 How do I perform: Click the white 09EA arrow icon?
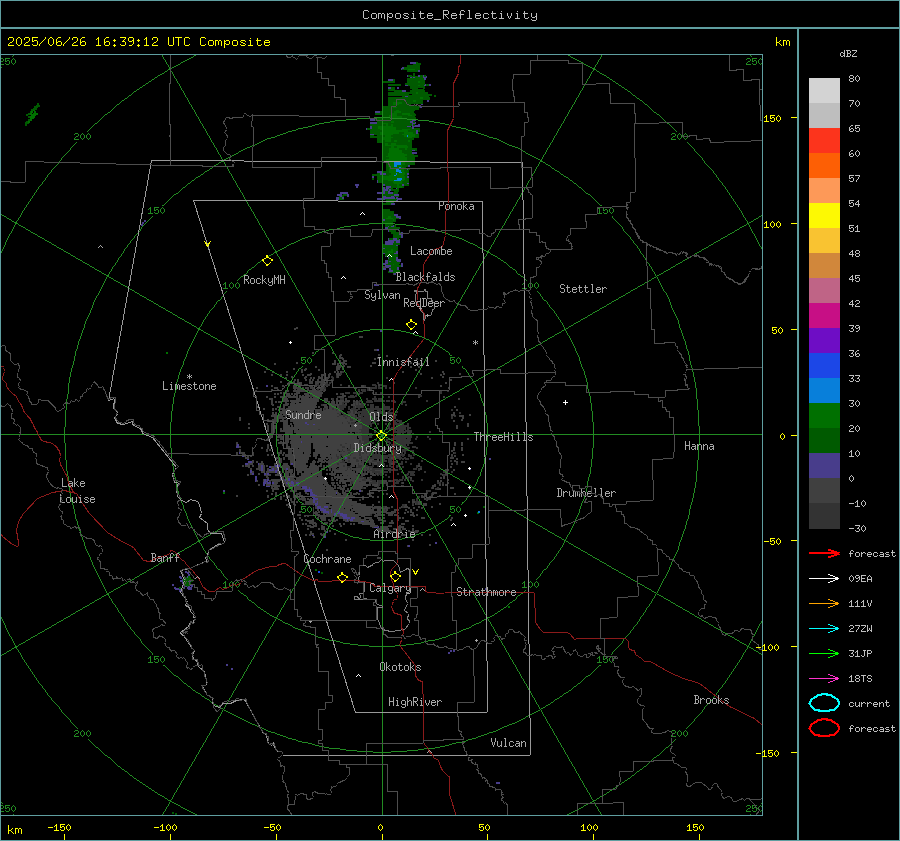[x=824, y=579]
